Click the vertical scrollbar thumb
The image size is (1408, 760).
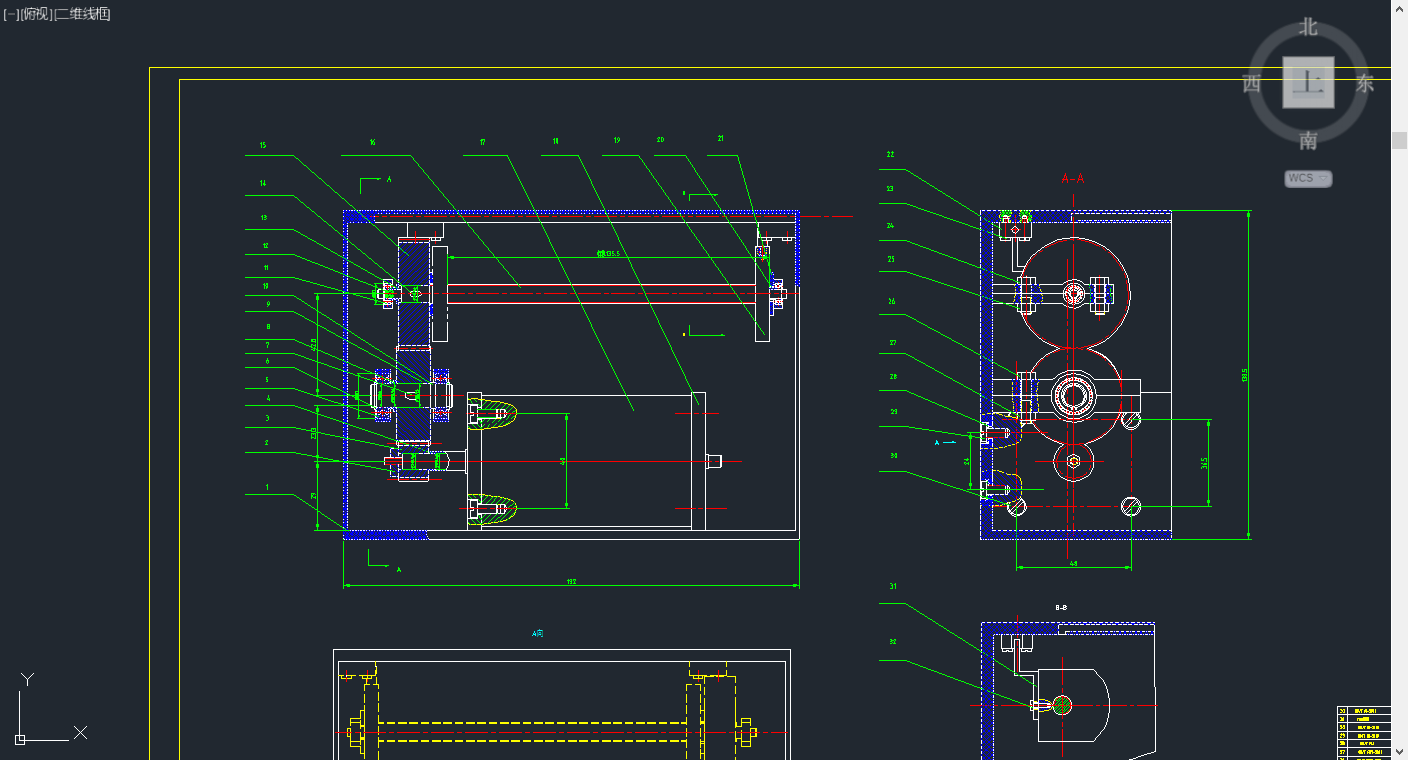click(1399, 140)
